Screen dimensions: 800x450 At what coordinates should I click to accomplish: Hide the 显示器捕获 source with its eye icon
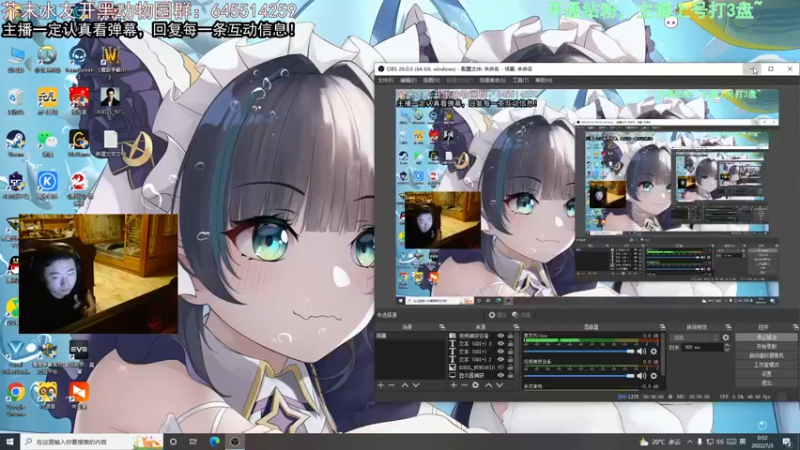[501, 376]
